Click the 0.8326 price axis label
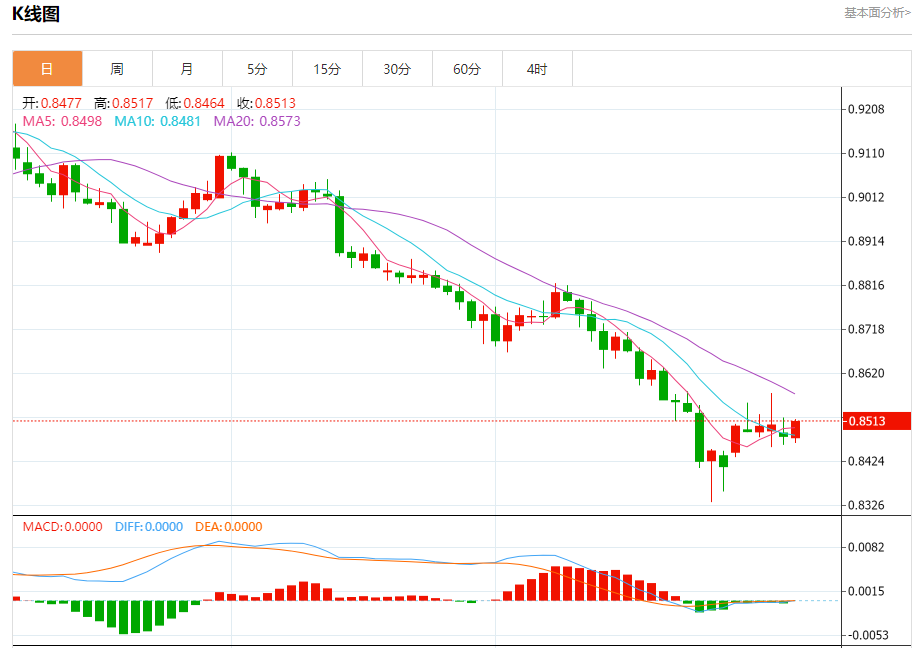Image resolution: width=917 pixels, height=648 pixels. (x=866, y=505)
